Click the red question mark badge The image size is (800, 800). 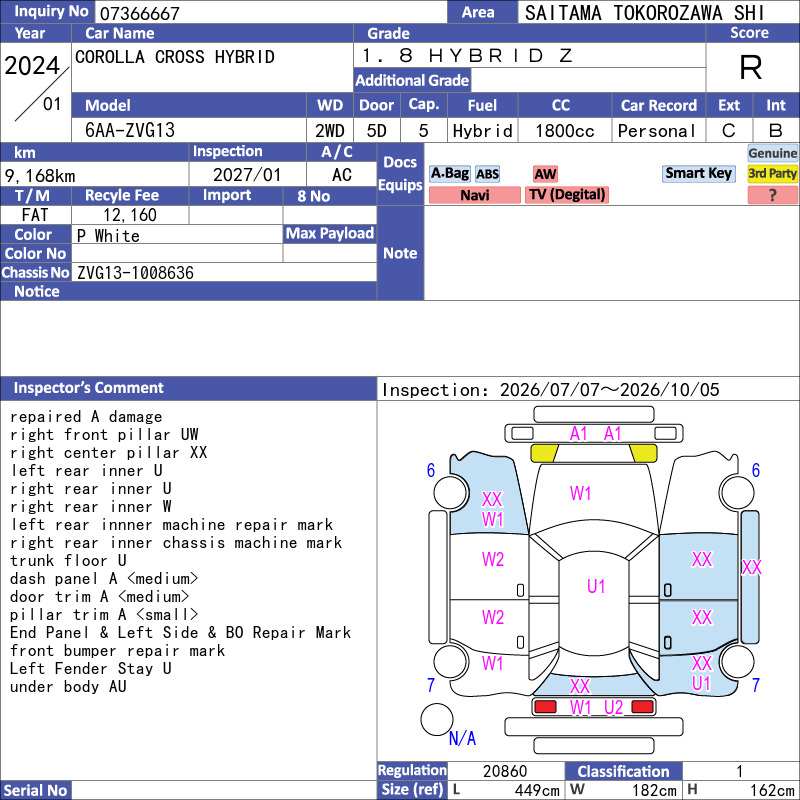[772, 195]
